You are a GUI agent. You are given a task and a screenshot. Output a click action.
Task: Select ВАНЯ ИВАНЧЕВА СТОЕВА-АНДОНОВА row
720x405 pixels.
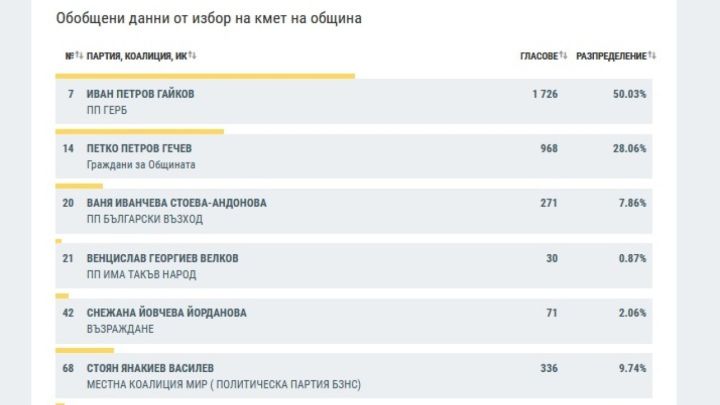click(354, 211)
